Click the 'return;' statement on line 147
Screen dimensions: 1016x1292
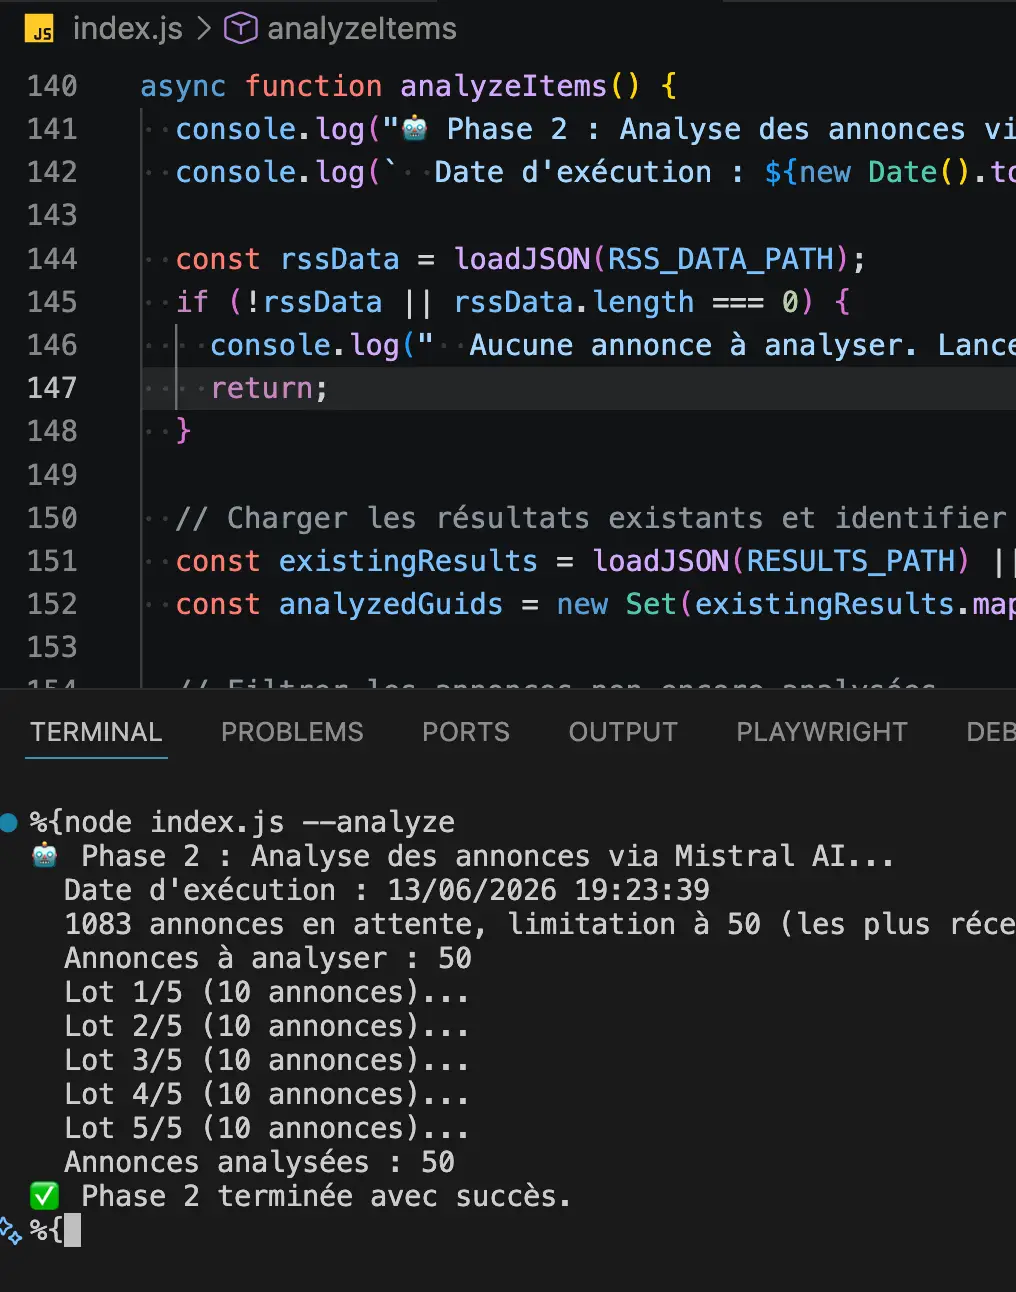269,388
